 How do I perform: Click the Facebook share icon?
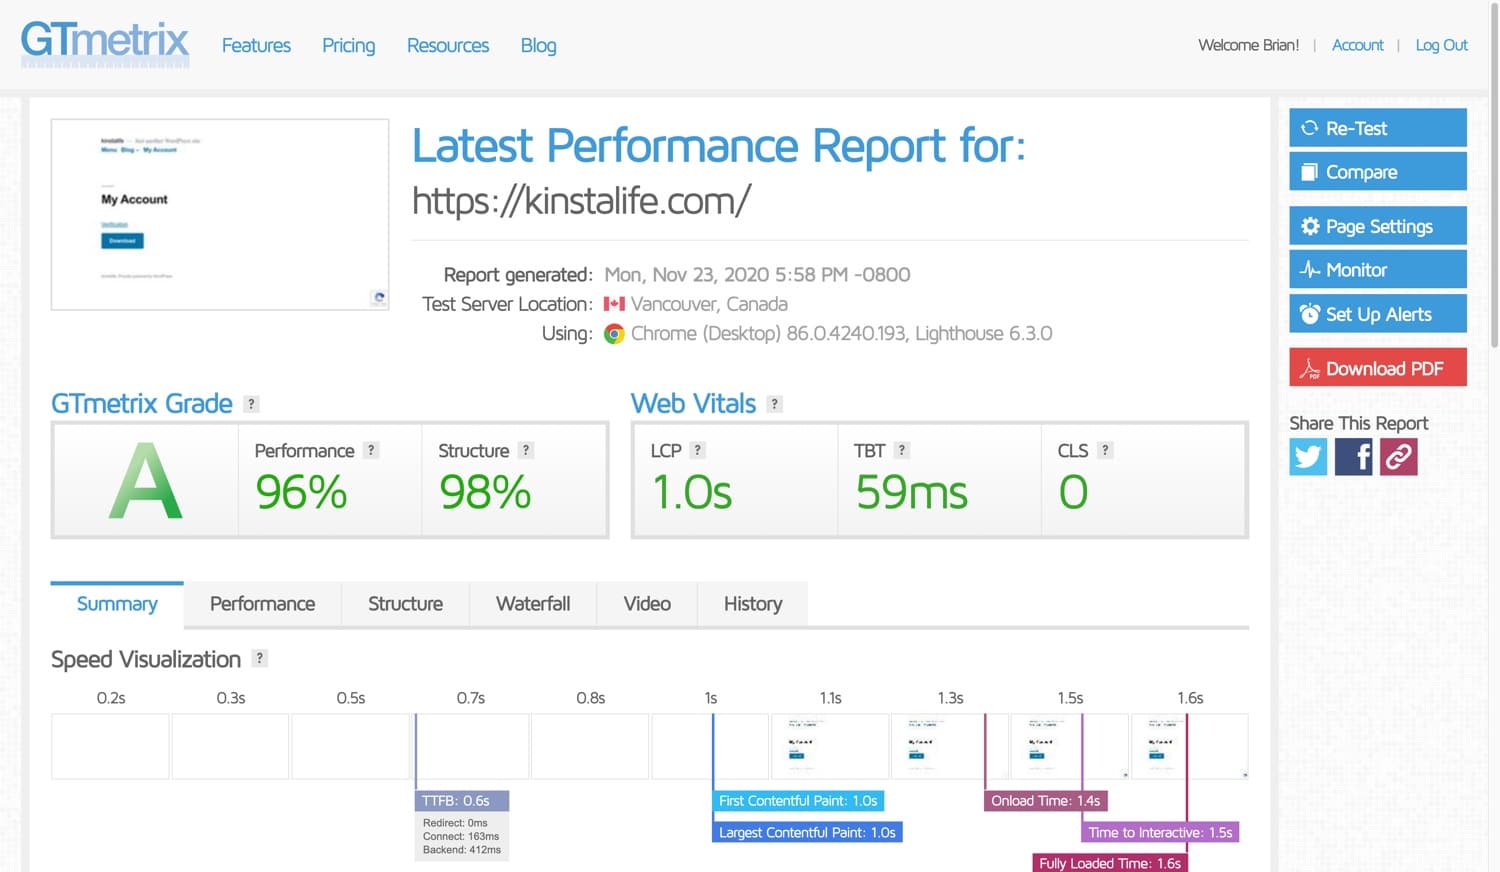pyautogui.click(x=1353, y=457)
